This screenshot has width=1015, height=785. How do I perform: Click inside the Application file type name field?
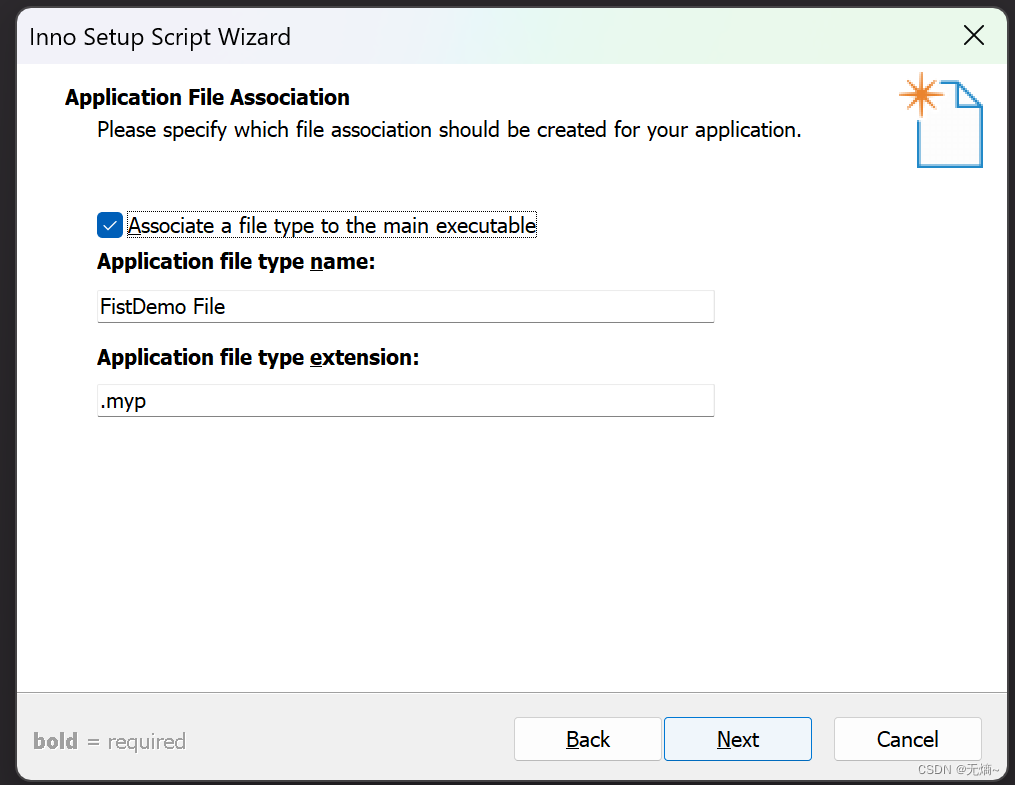click(x=405, y=306)
